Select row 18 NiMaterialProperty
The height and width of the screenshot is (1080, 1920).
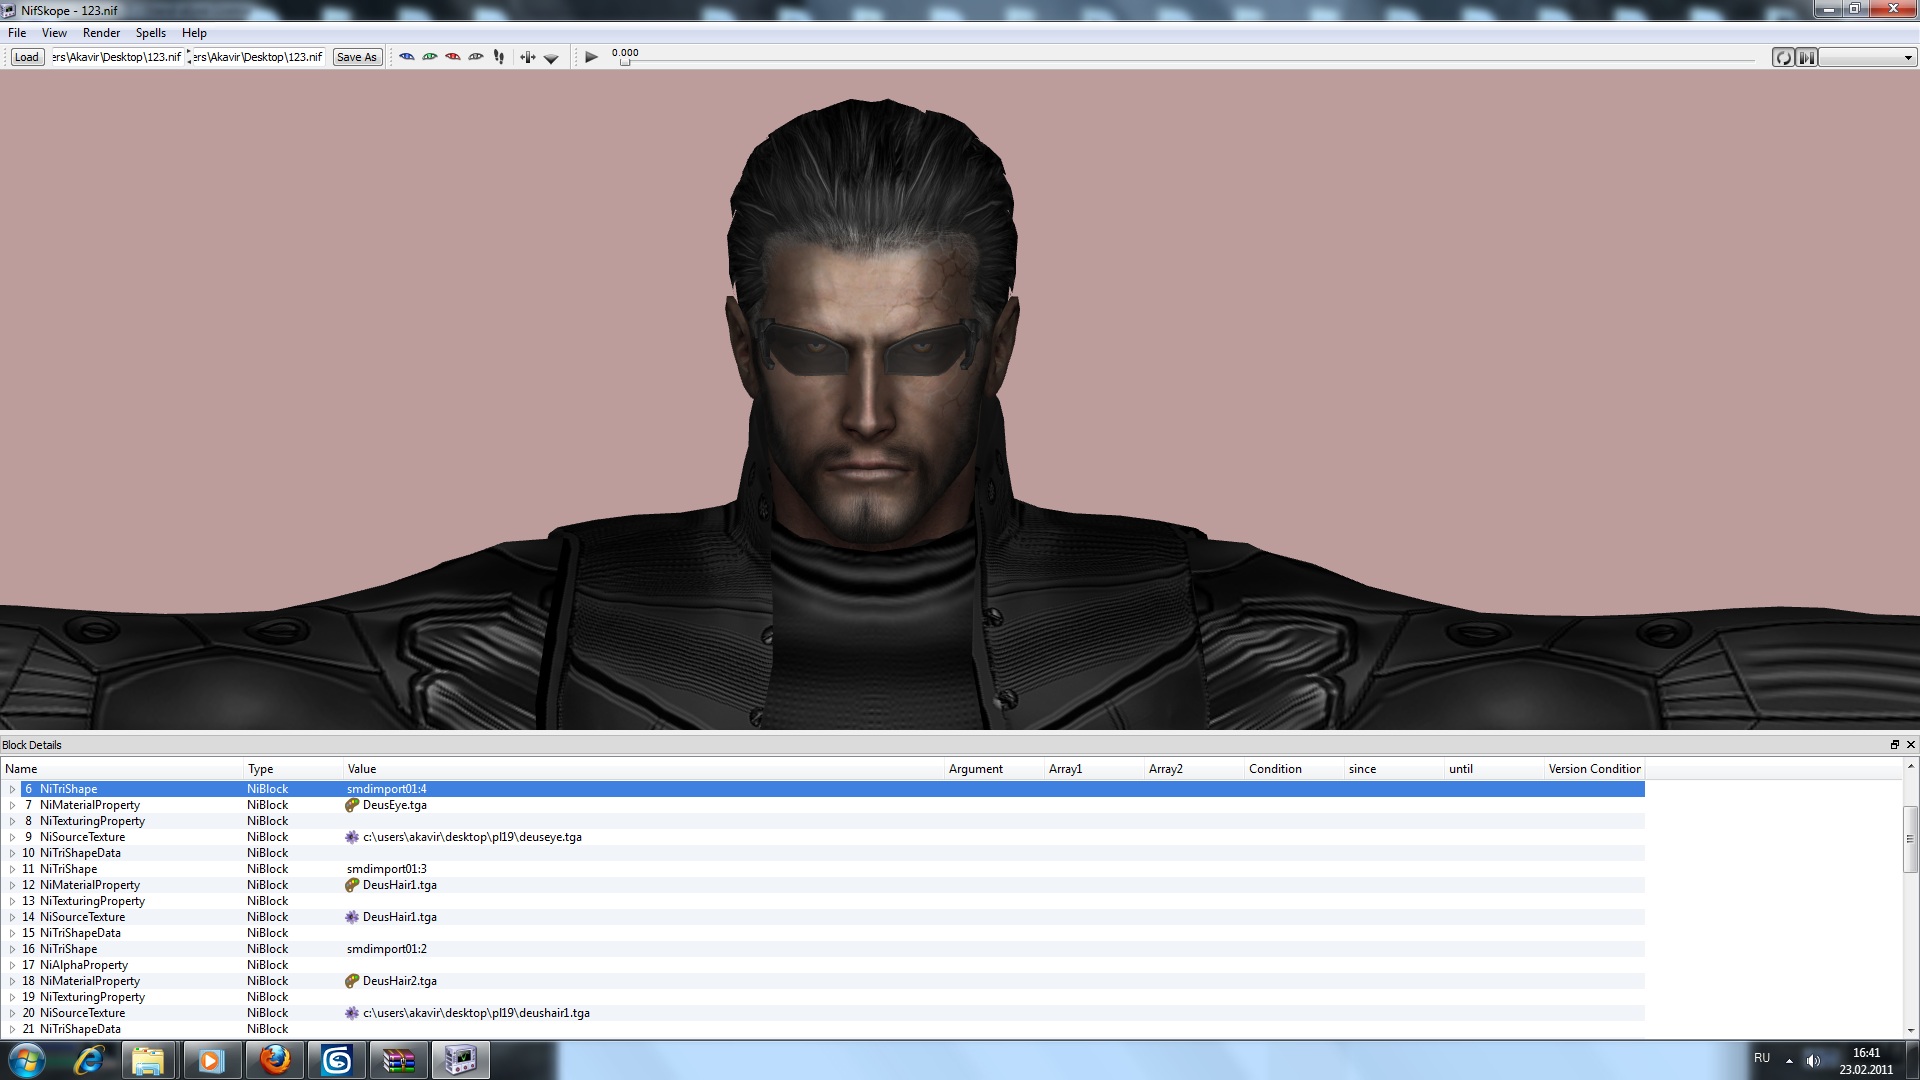[x=823, y=981]
